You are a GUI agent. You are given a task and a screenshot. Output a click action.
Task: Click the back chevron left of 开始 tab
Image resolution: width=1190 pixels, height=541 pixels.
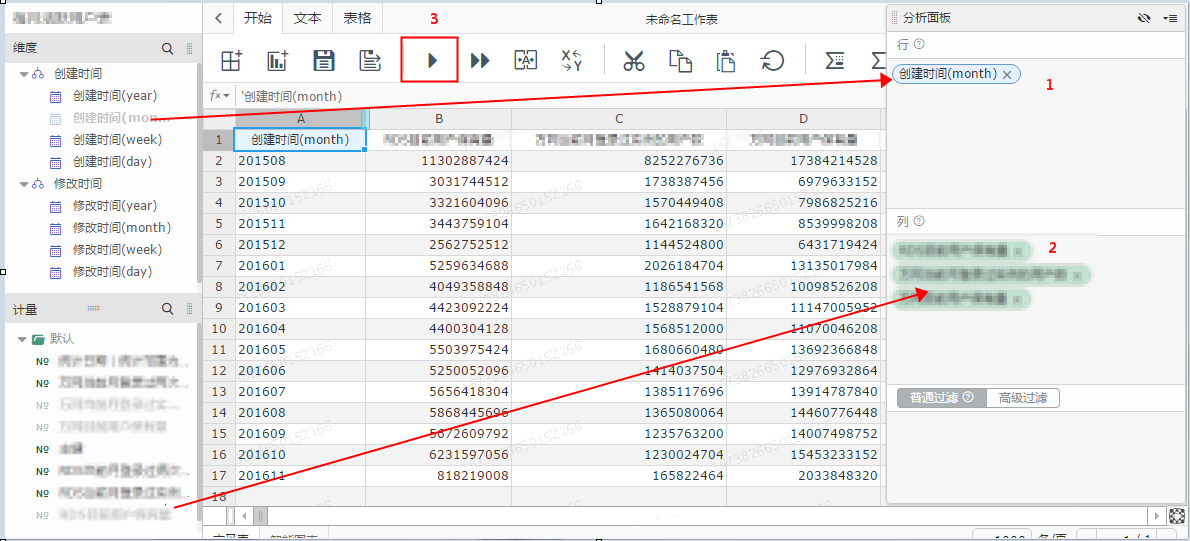click(219, 18)
